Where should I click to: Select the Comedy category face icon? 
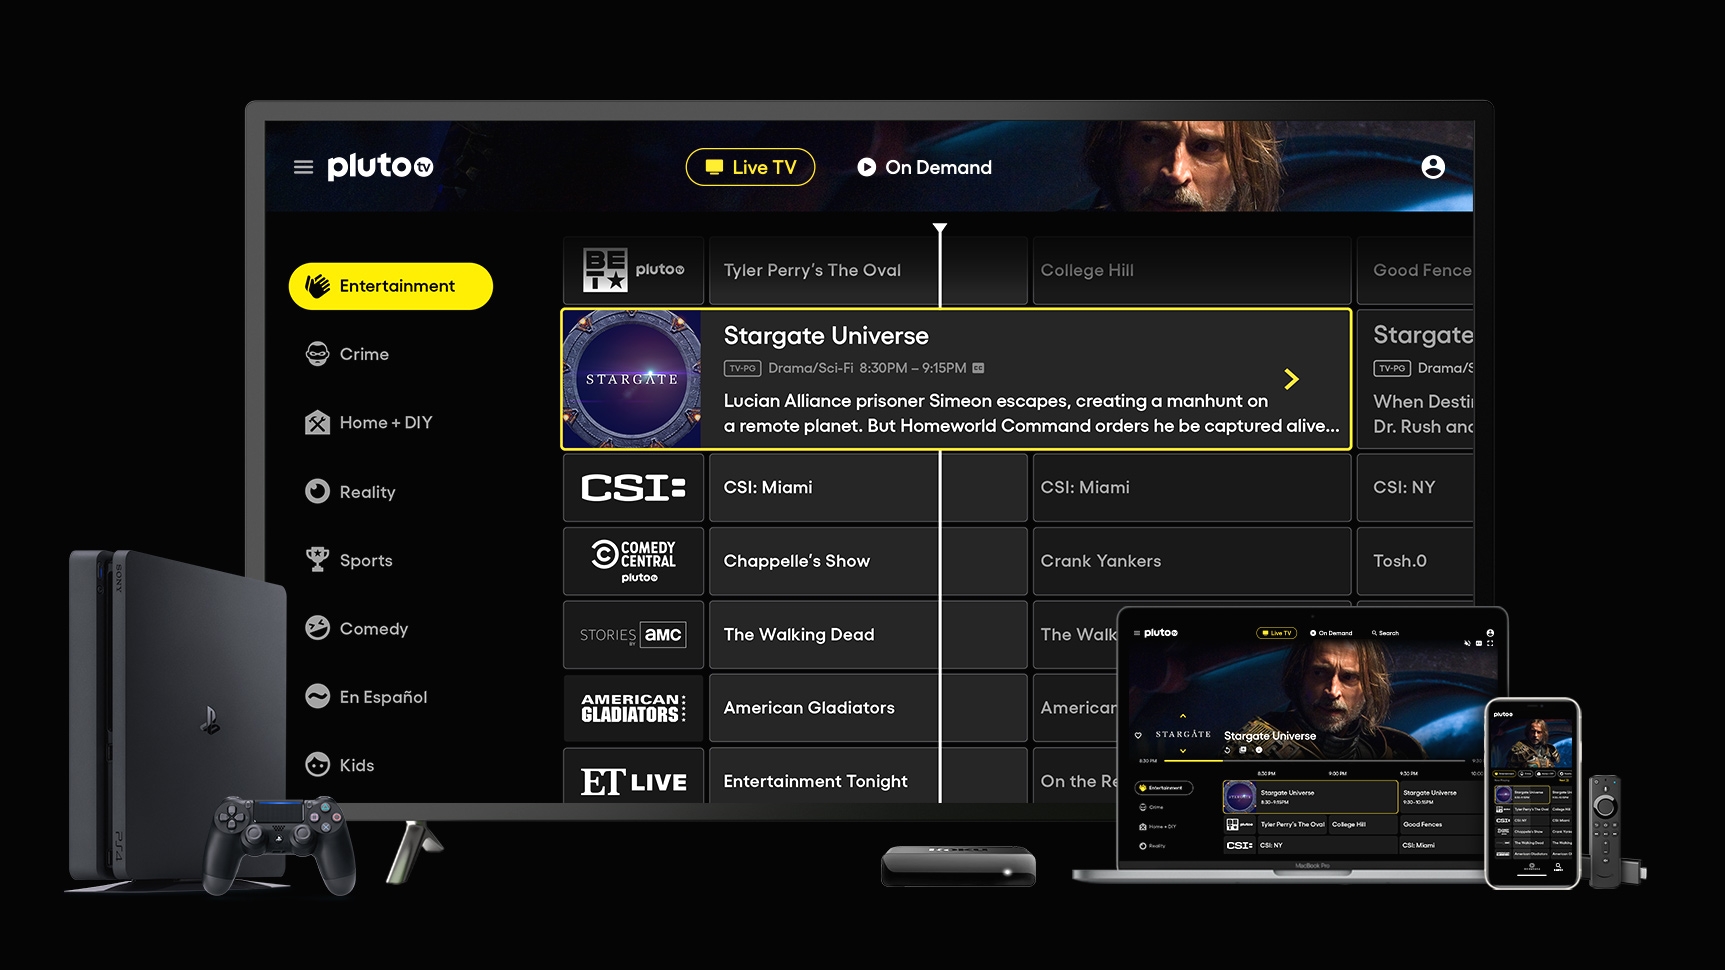(x=316, y=628)
